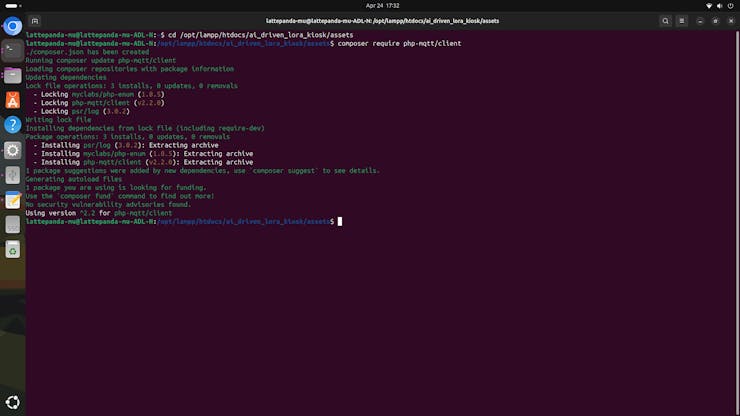Click the terminal window title text
This screenshot has height=416, width=740.
[x=382, y=21]
